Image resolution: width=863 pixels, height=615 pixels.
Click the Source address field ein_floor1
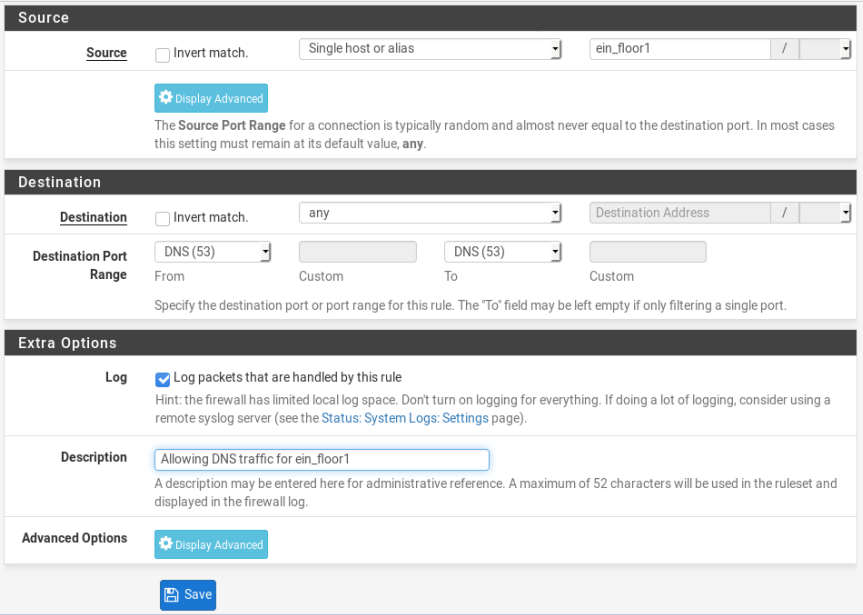[680, 49]
